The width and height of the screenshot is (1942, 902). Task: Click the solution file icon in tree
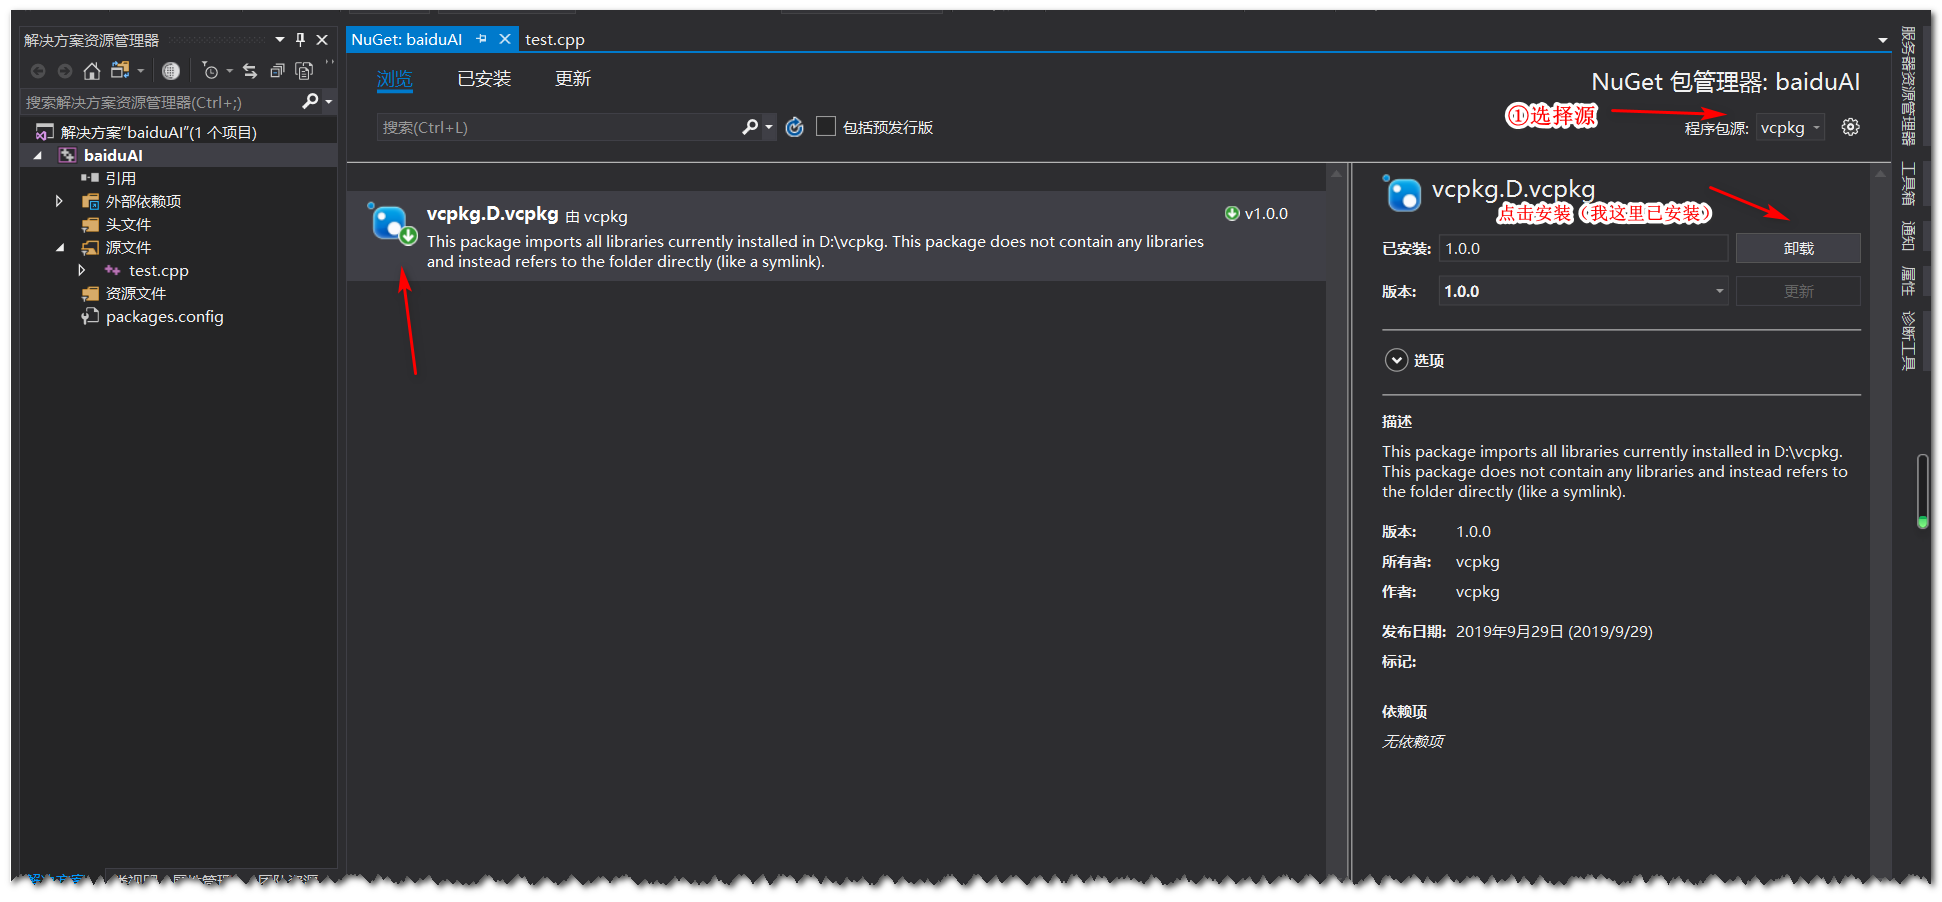click(44, 132)
